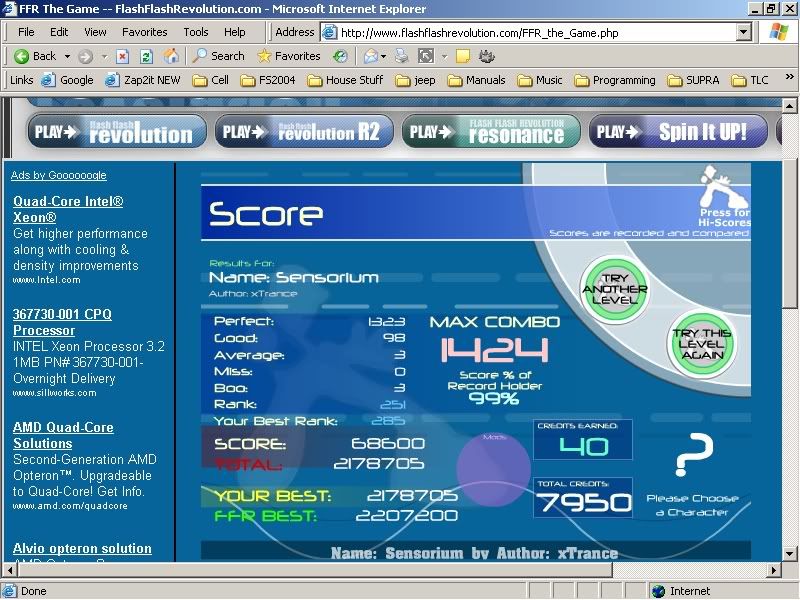Open the Tools menu

[196, 32]
